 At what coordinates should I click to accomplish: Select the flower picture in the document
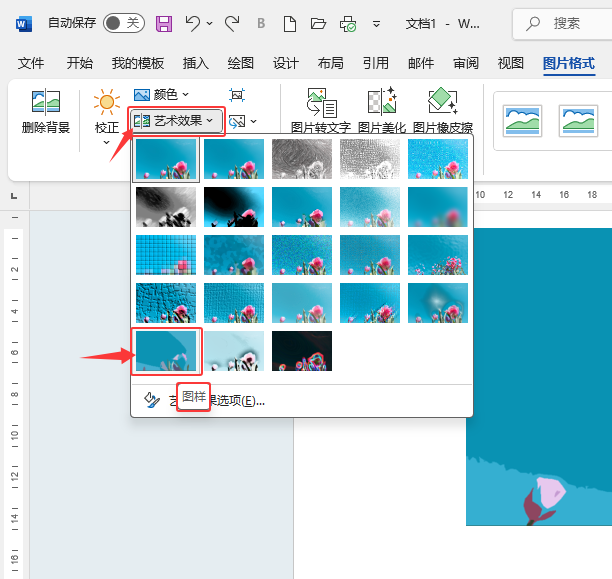tap(539, 377)
